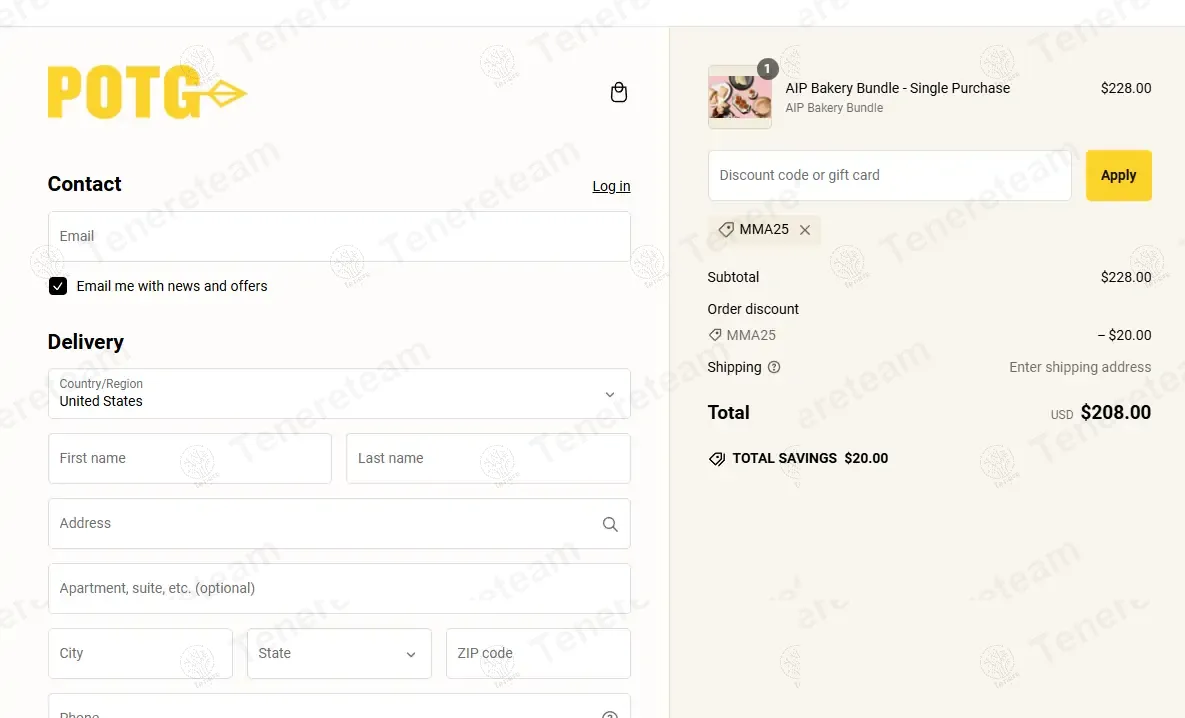Click the Discount code or gift card field
The image size is (1185, 718).
(x=889, y=176)
